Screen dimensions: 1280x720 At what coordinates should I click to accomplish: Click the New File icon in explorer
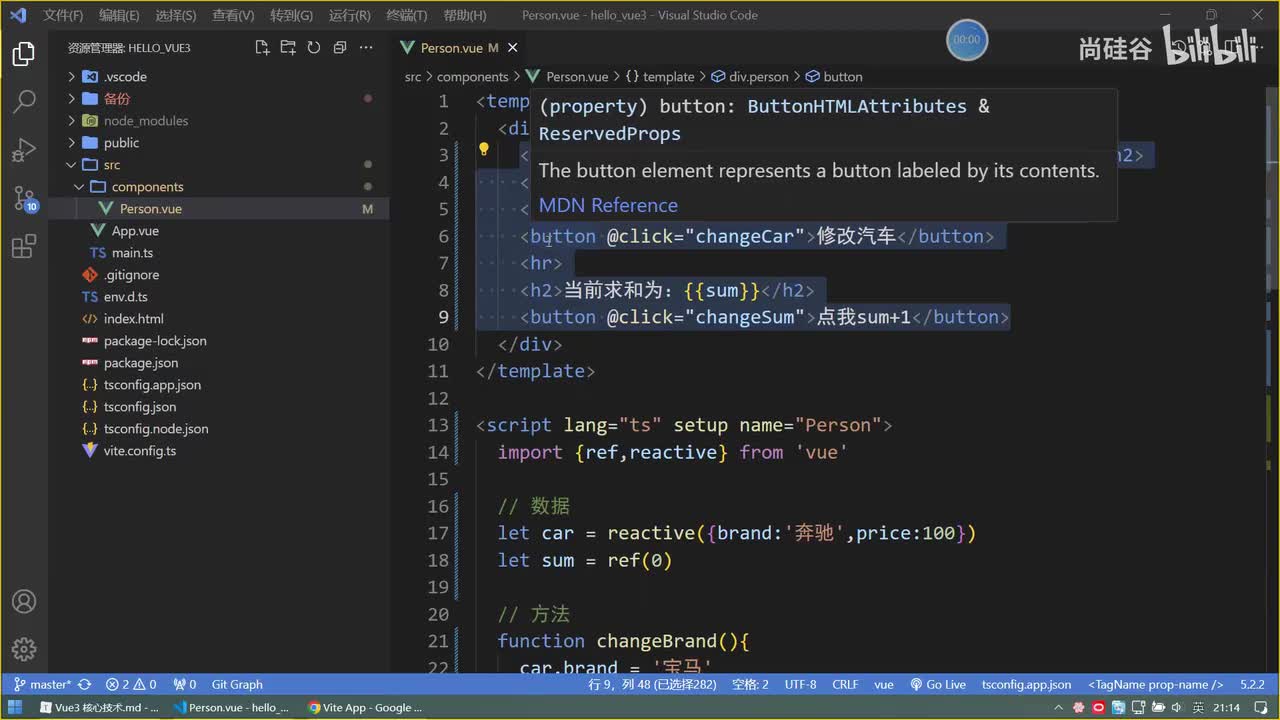pos(262,48)
